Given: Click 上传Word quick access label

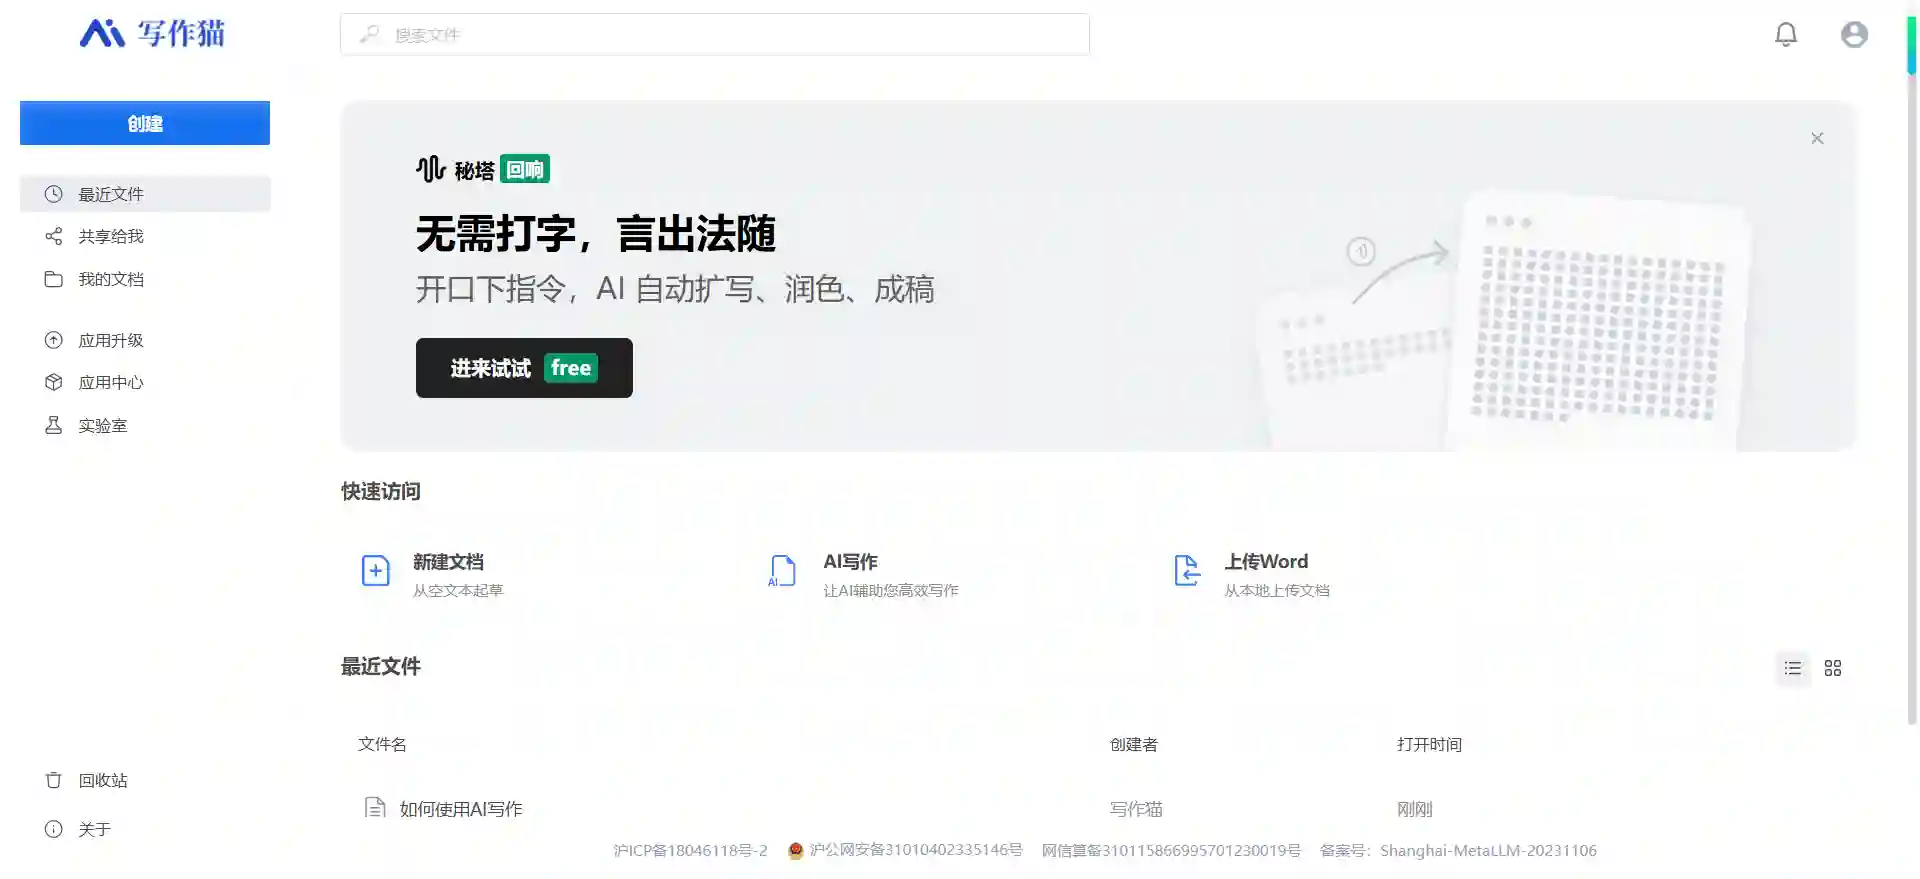Looking at the screenshot, I should [x=1266, y=562].
